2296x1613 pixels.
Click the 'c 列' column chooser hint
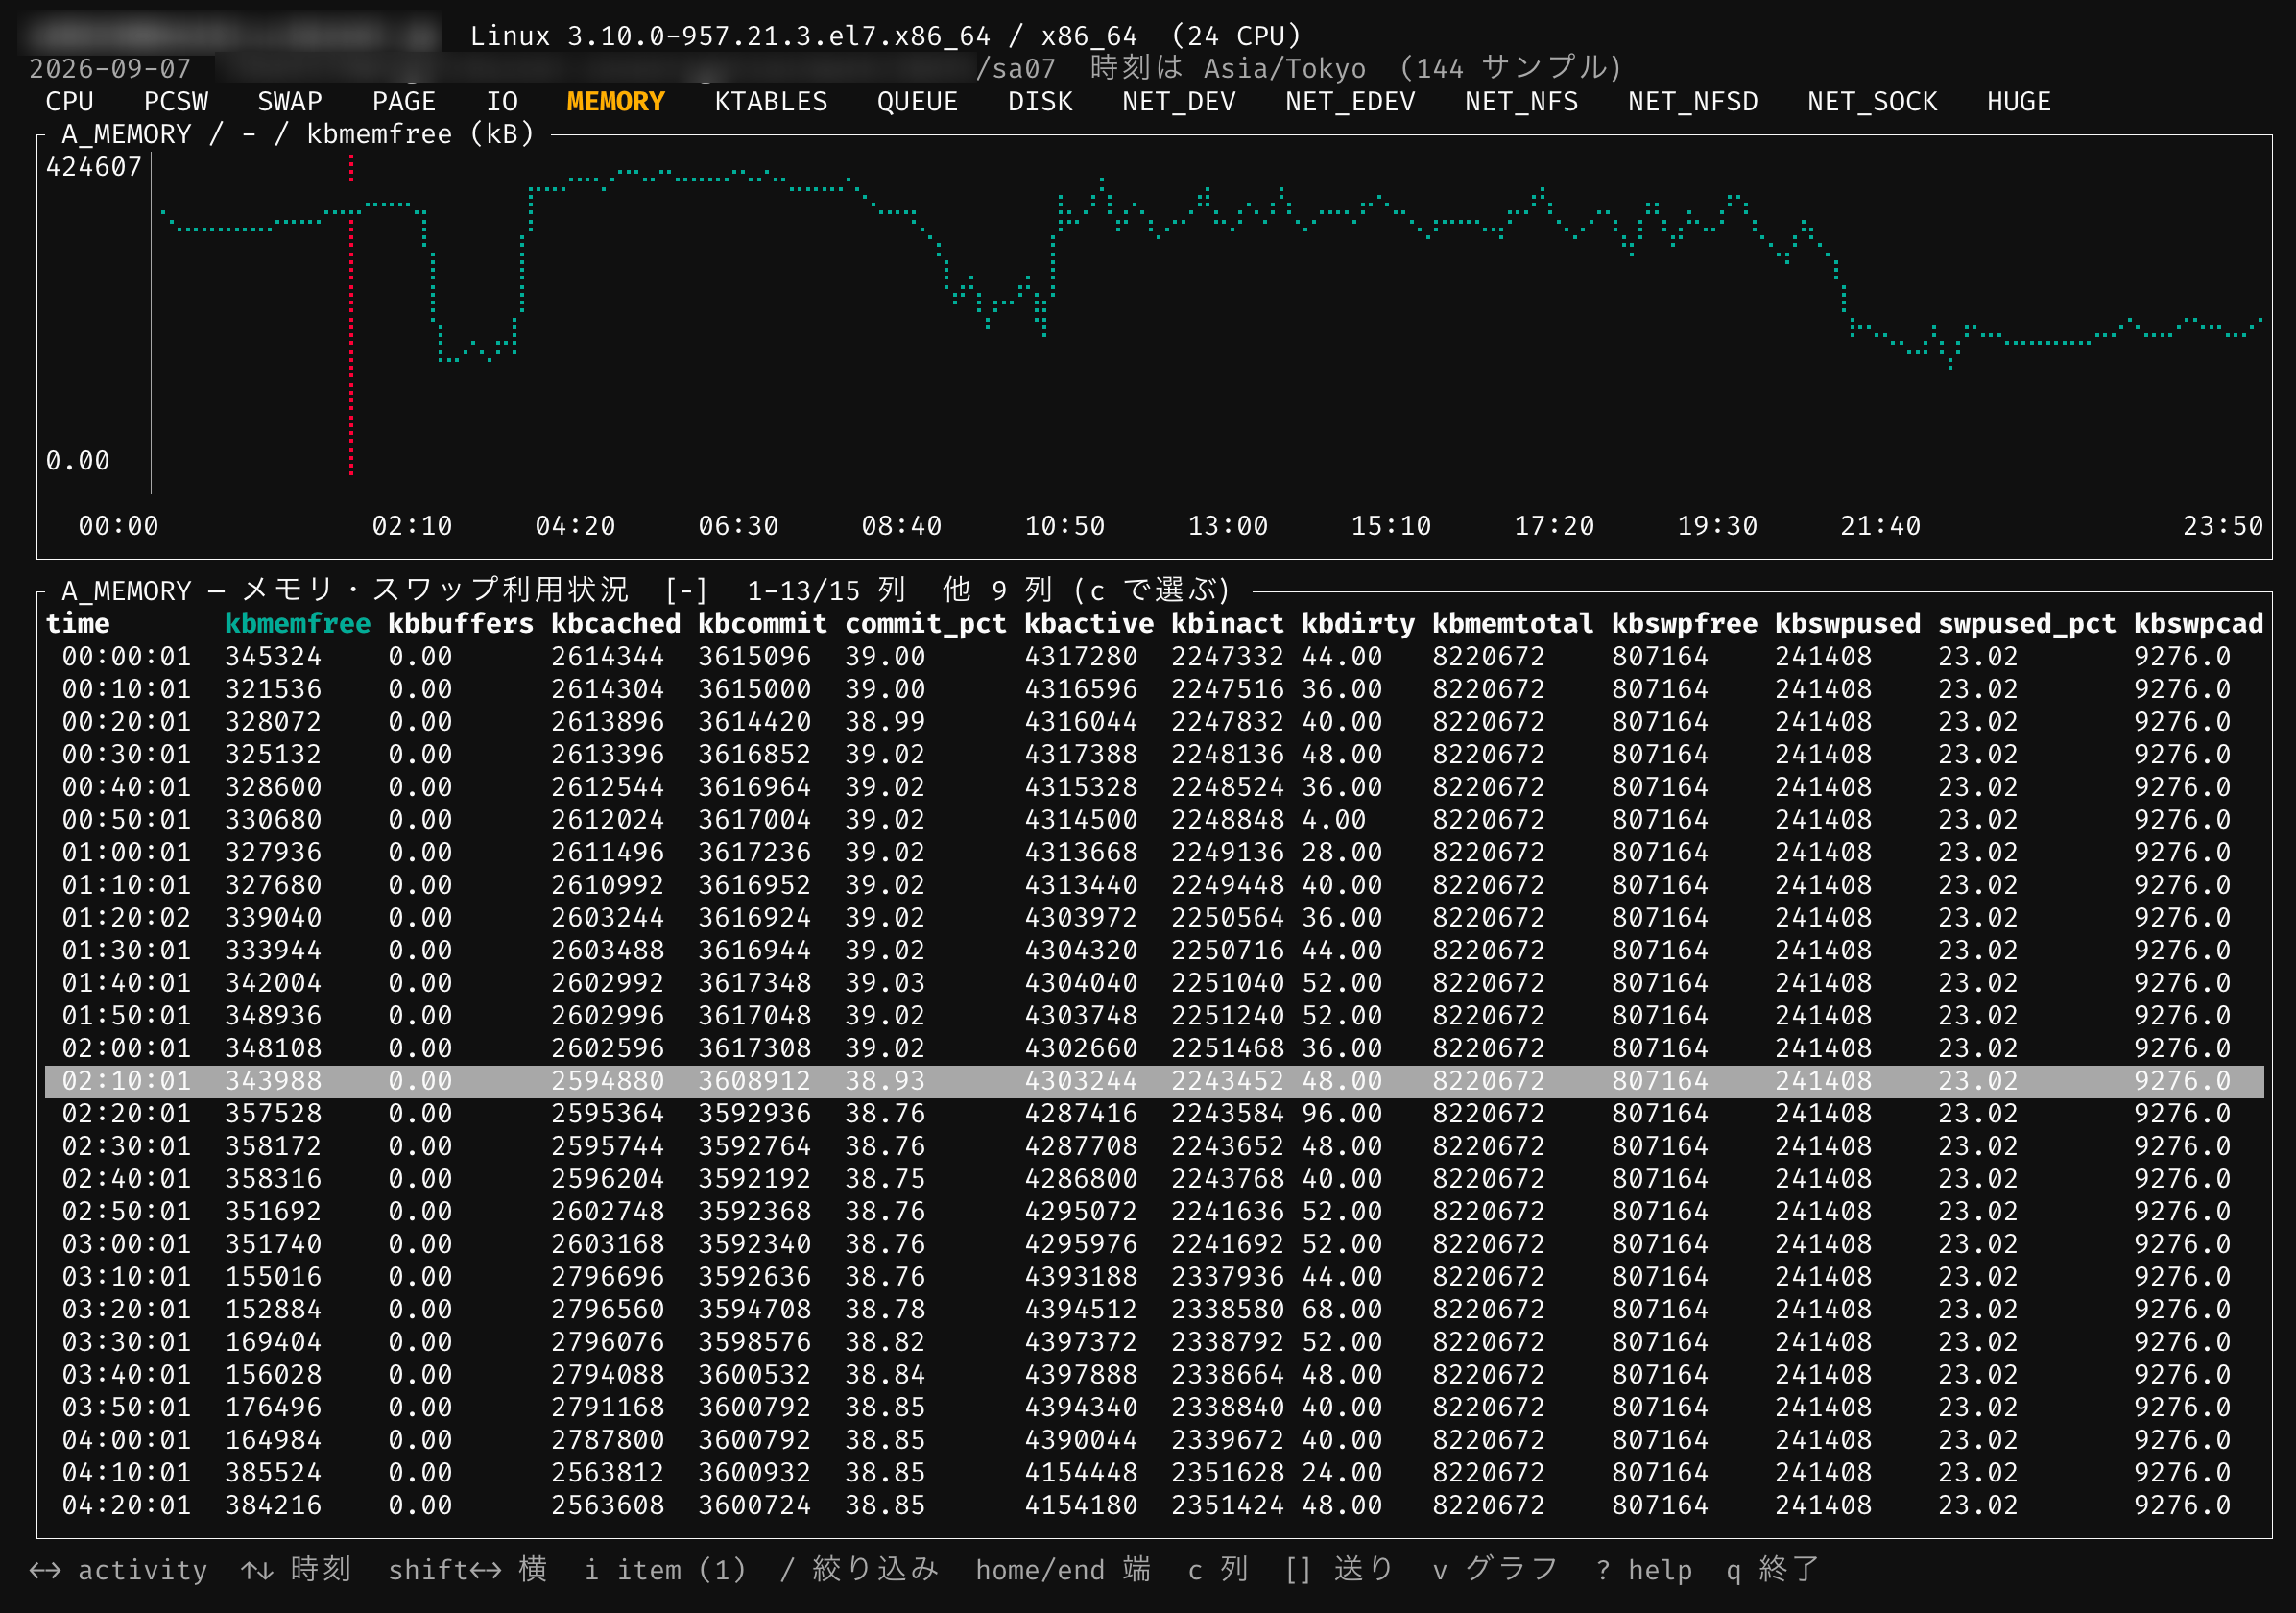[x=1218, y=1570]
